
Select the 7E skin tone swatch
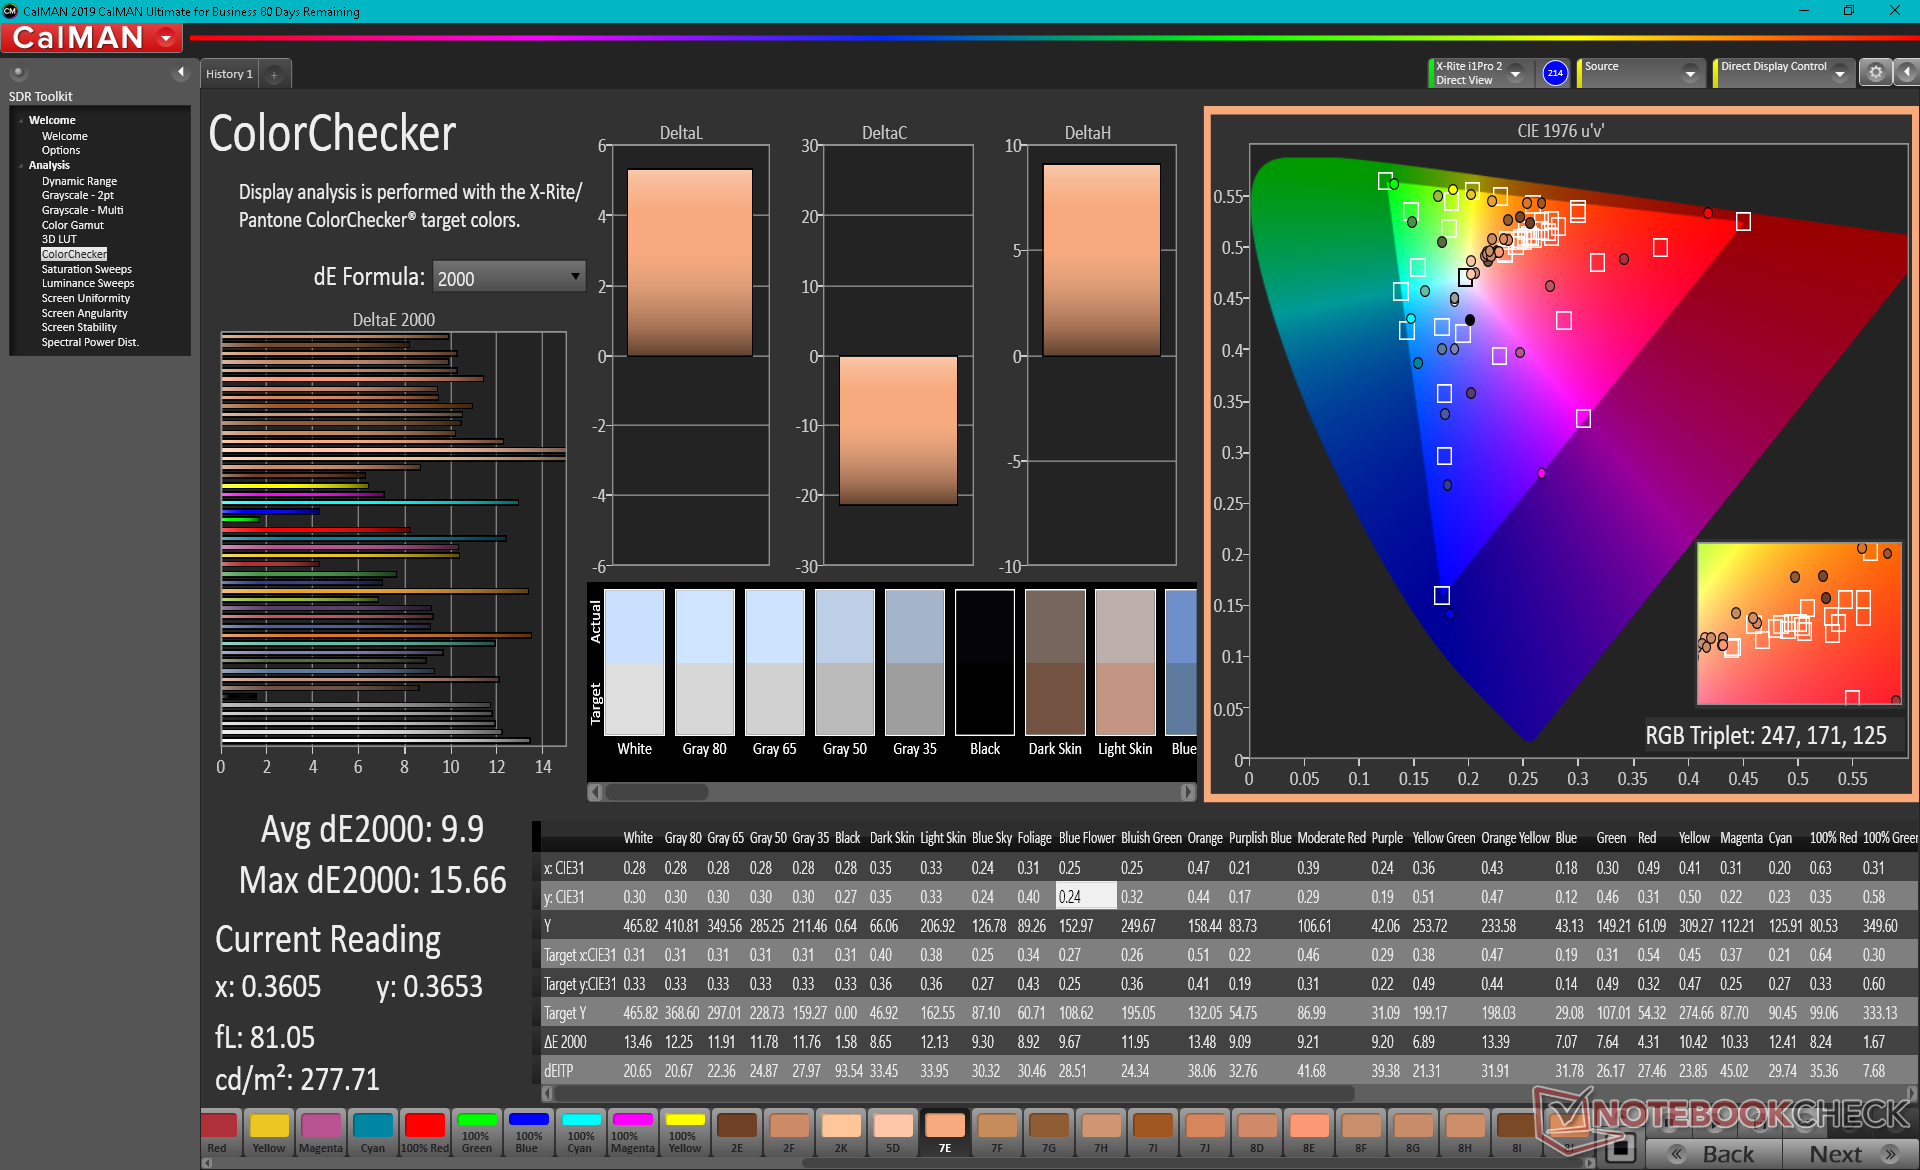(944, 1132)
